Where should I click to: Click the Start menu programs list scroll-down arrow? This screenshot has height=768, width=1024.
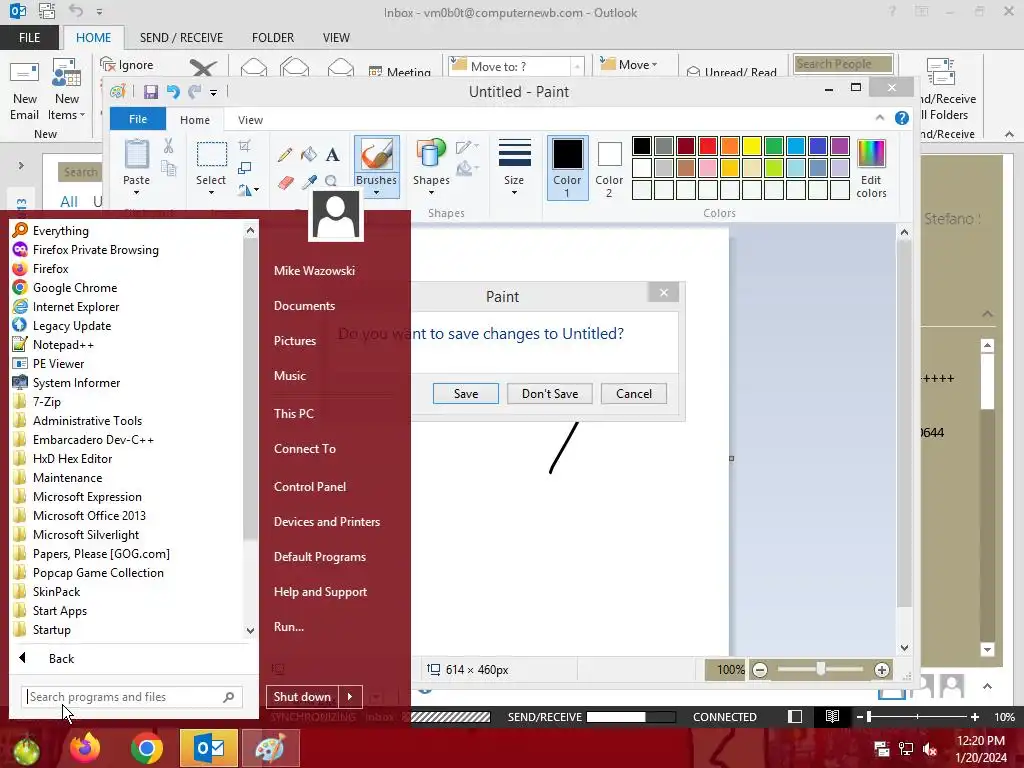coord(251,631)
